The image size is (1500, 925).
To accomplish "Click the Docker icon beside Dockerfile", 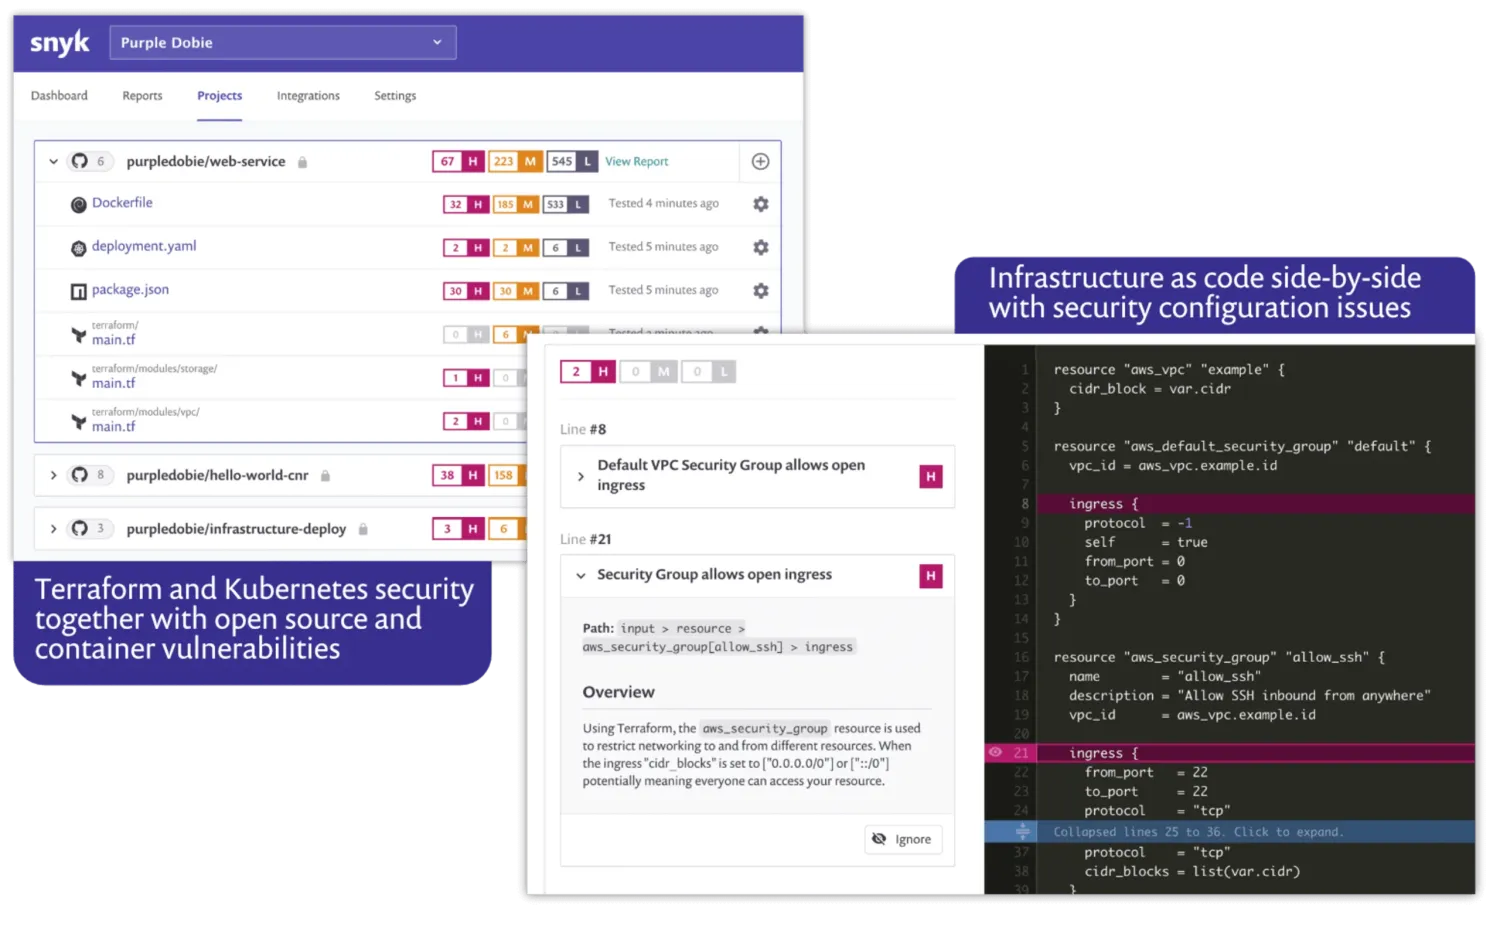I will 79,205.
